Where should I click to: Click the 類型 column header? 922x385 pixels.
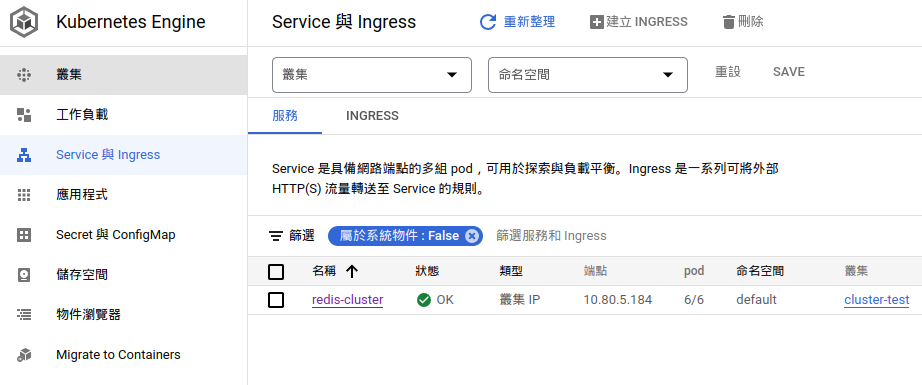pyautogui.click(x=511, y=272)
